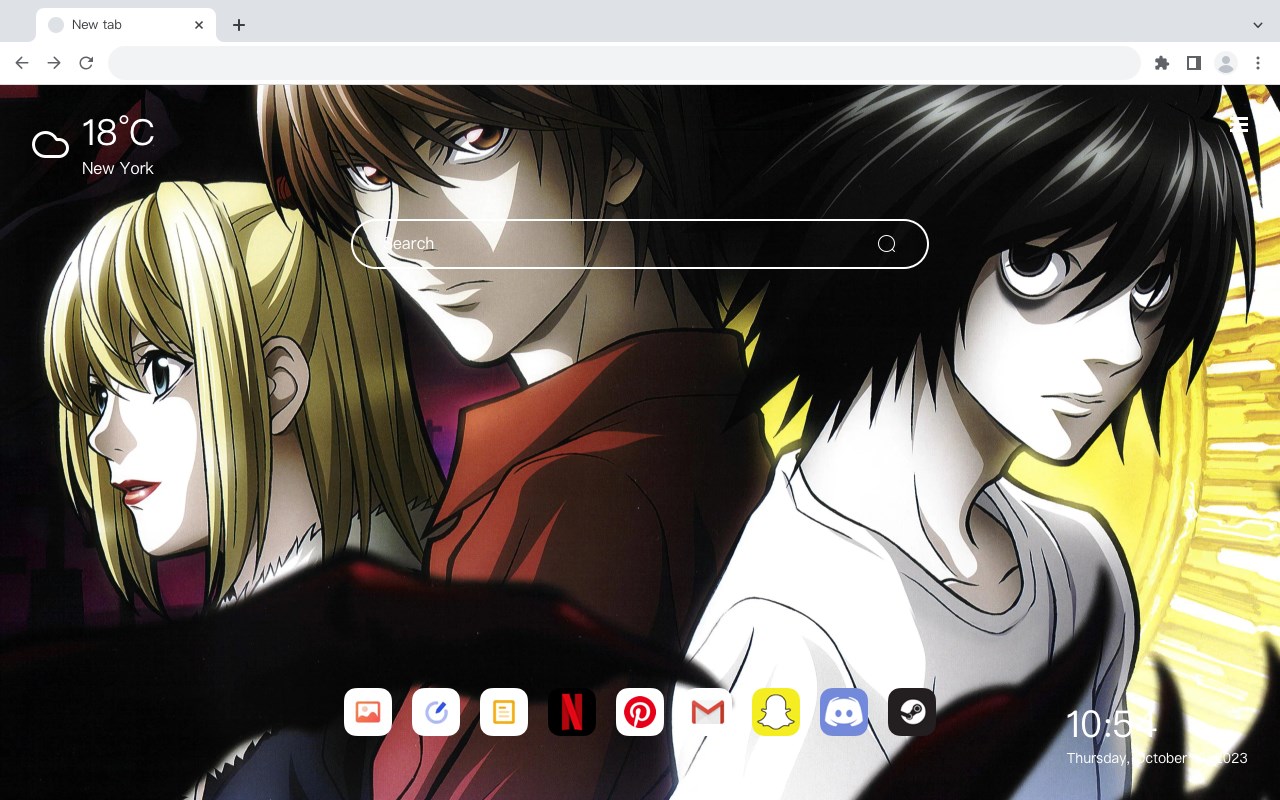Open the hamburger menu on the page
Viewport: 1280px width, 800px height.
coord(1239,125)
